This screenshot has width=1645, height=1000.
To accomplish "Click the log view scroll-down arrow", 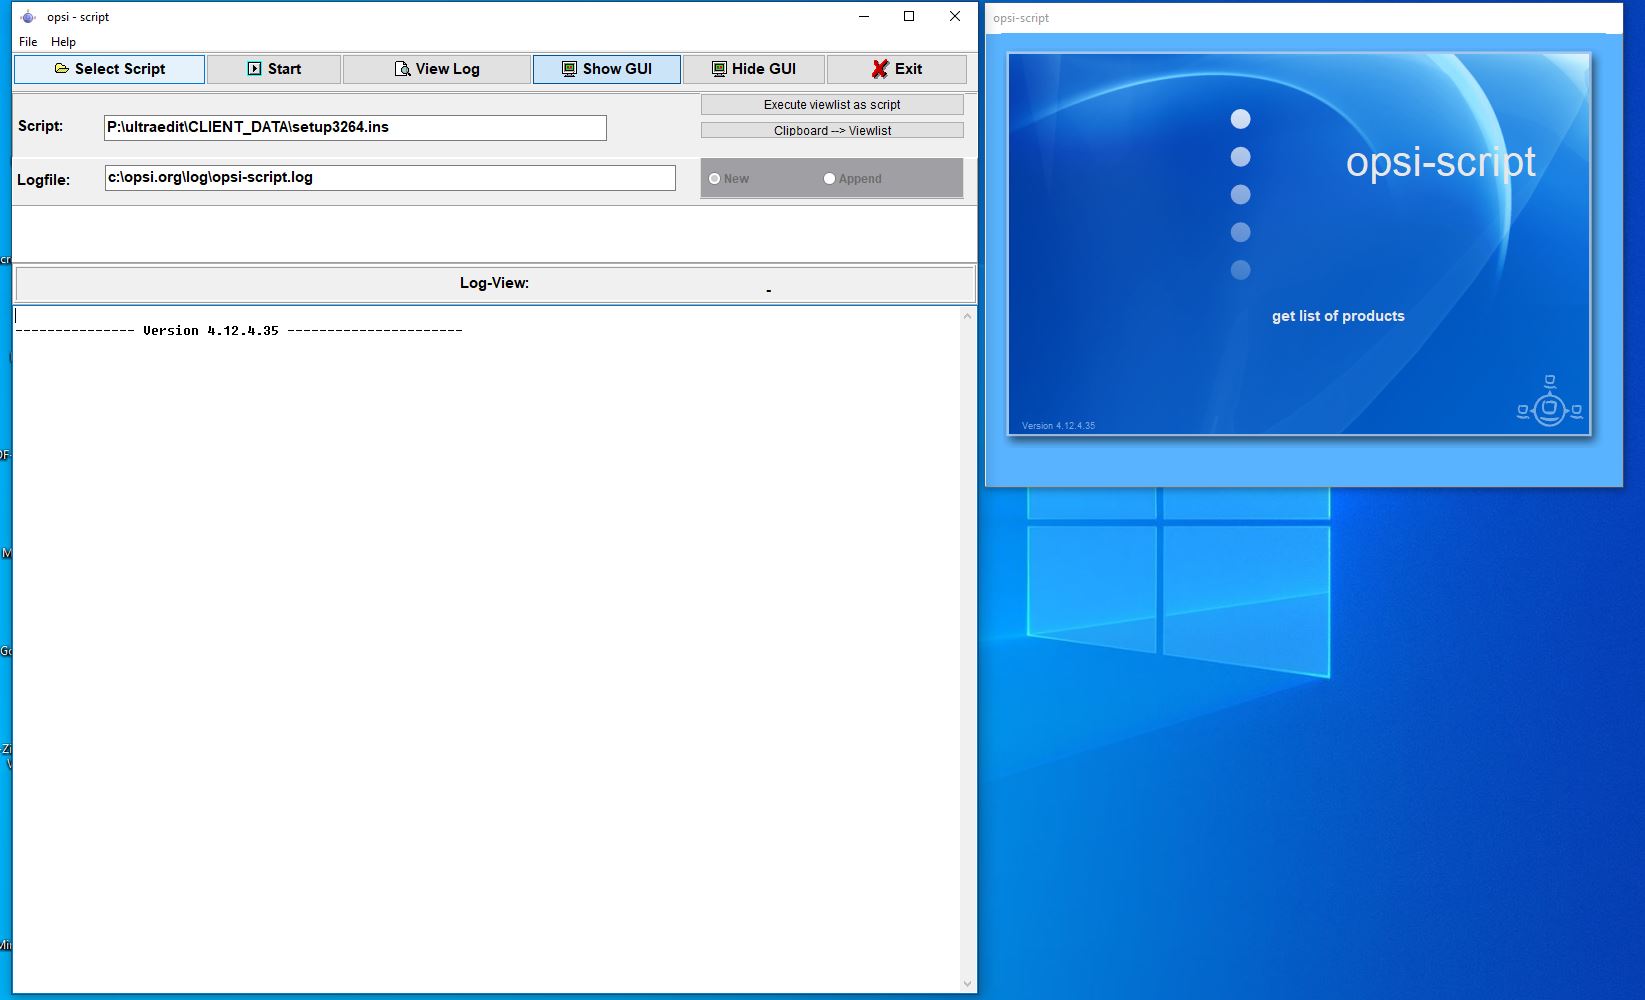I will (967, 984).
